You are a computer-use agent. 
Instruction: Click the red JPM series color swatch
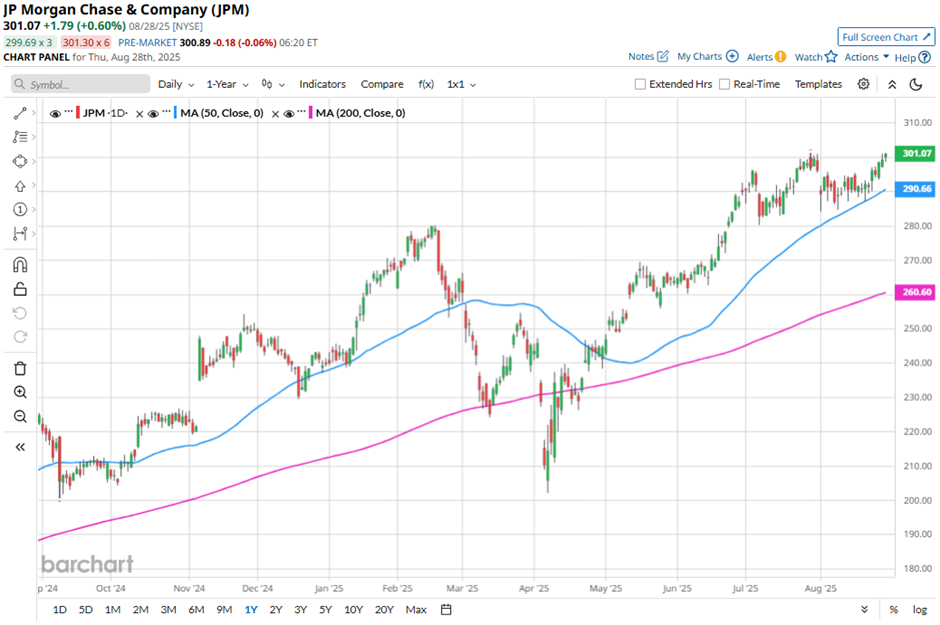point(78,113)
